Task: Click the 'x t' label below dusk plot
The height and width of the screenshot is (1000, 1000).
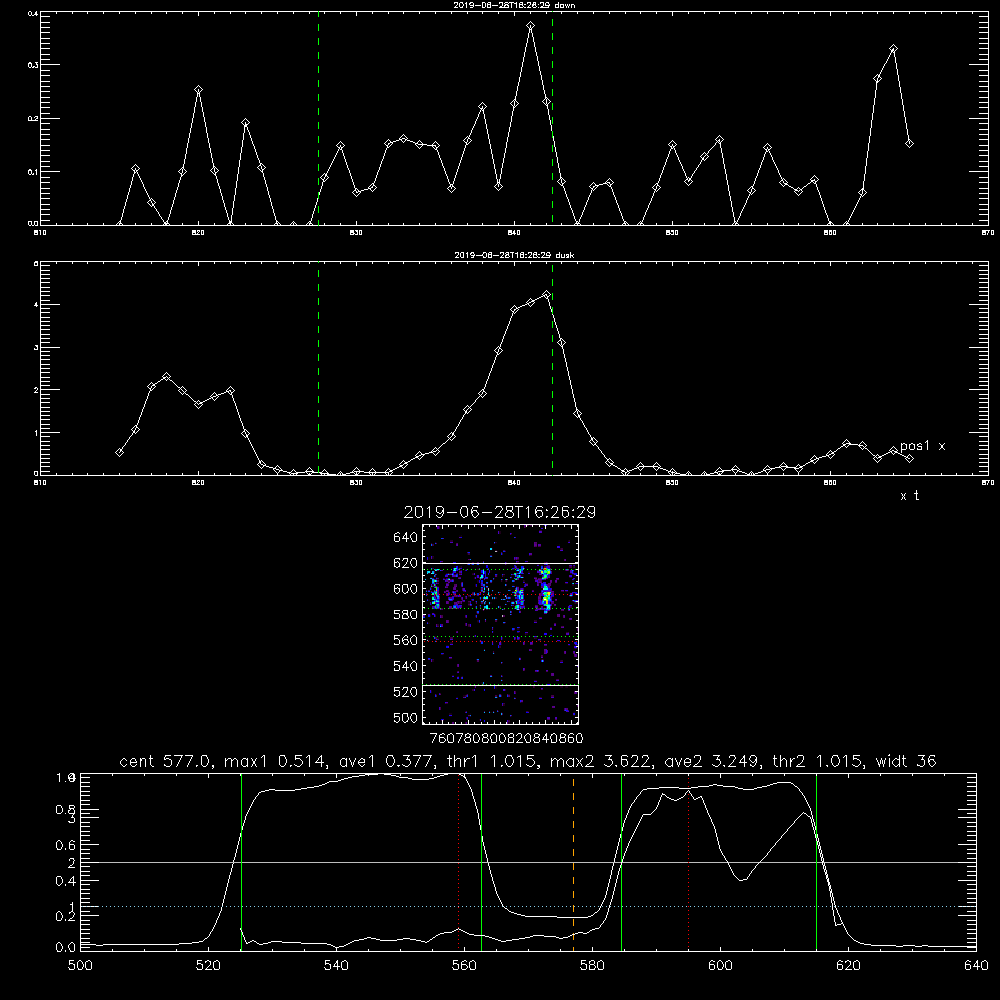Action: click(909, 496)
